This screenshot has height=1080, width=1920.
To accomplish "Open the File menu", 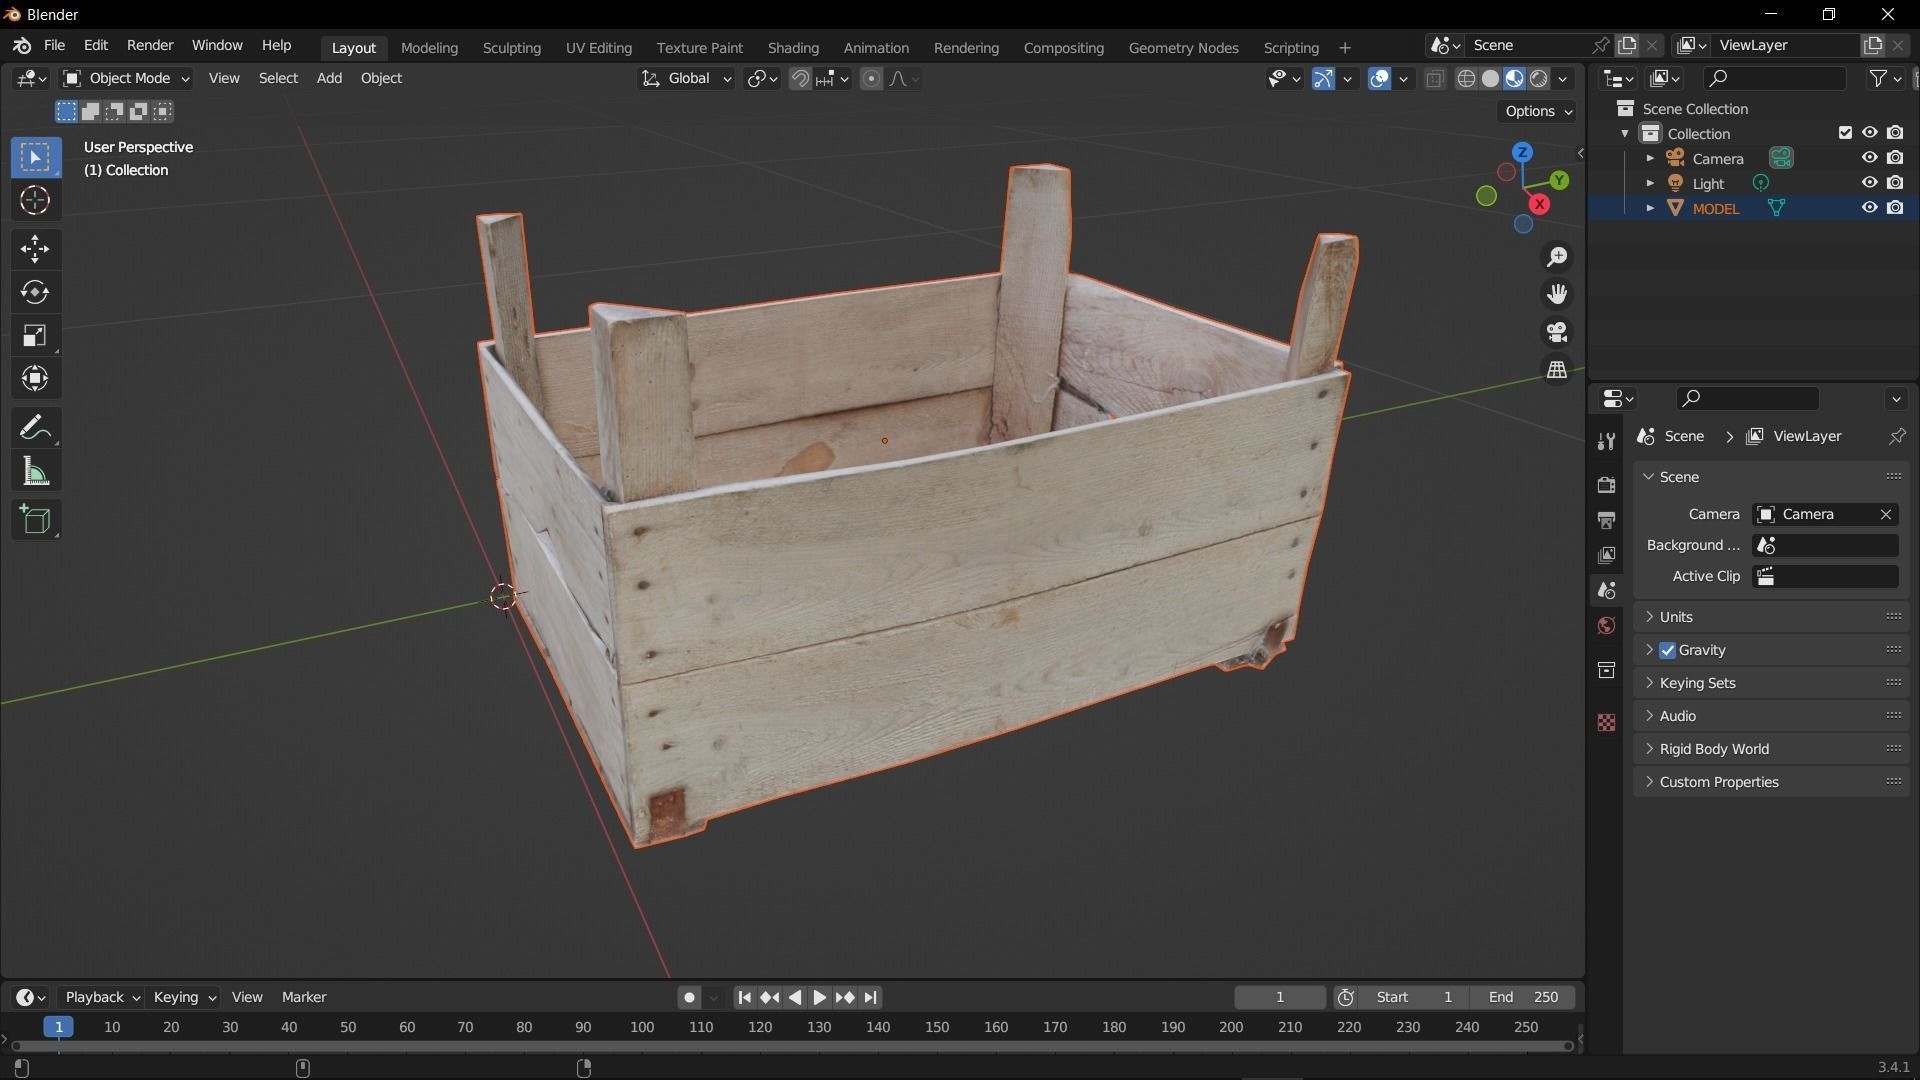I will click(x=54, y=46).
